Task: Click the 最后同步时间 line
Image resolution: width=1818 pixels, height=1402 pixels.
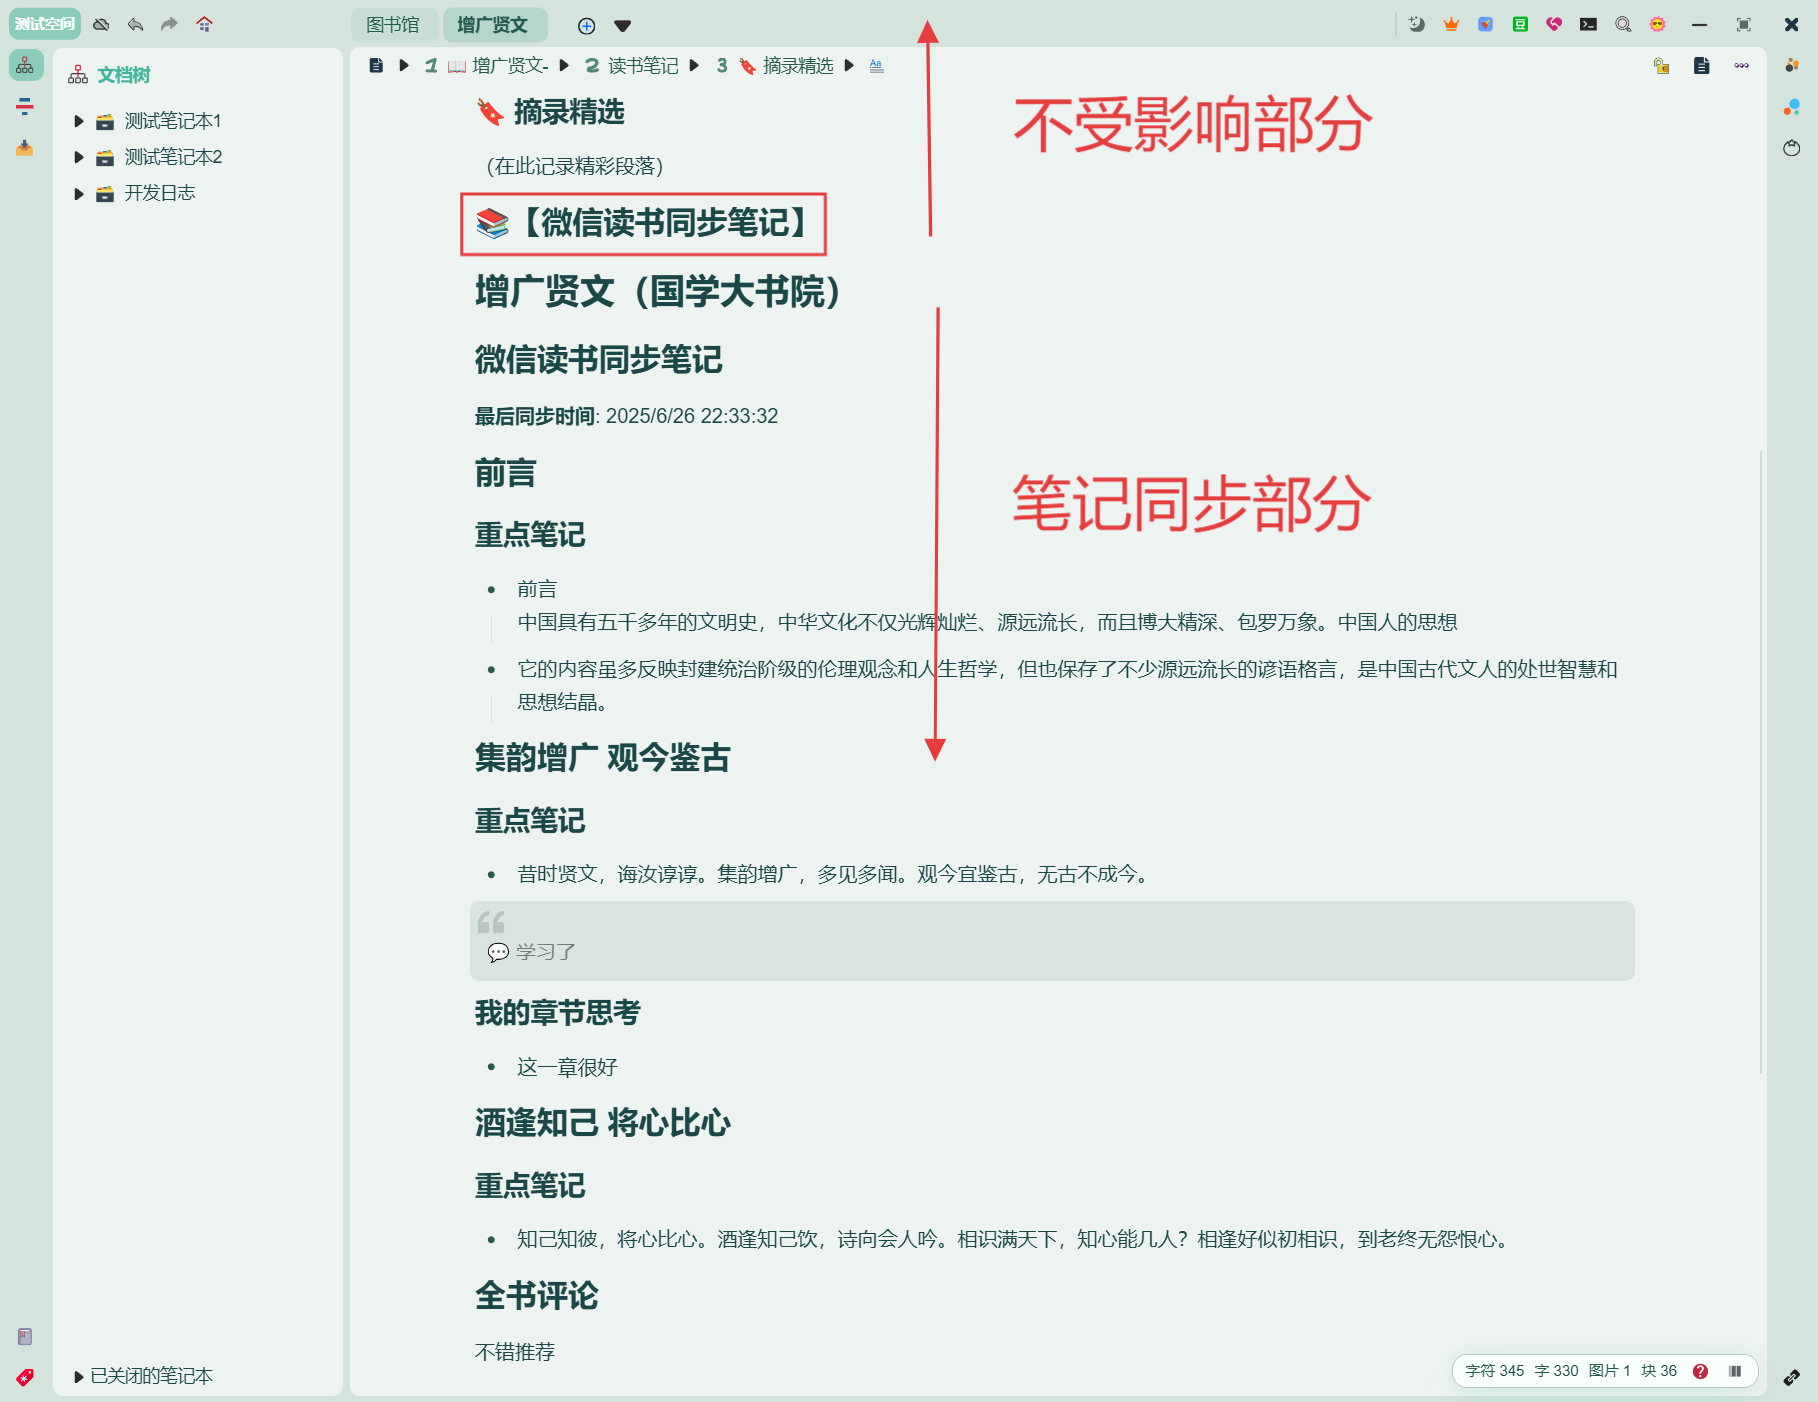Action: (x=626, y=416)
